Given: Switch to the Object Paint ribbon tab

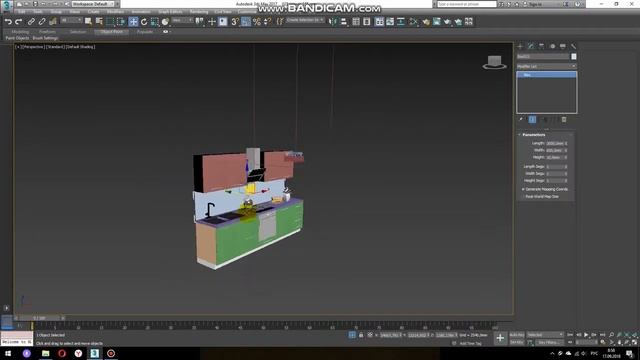Looking at the screenshot, I should pyautogui.click(x=111, y=31).
